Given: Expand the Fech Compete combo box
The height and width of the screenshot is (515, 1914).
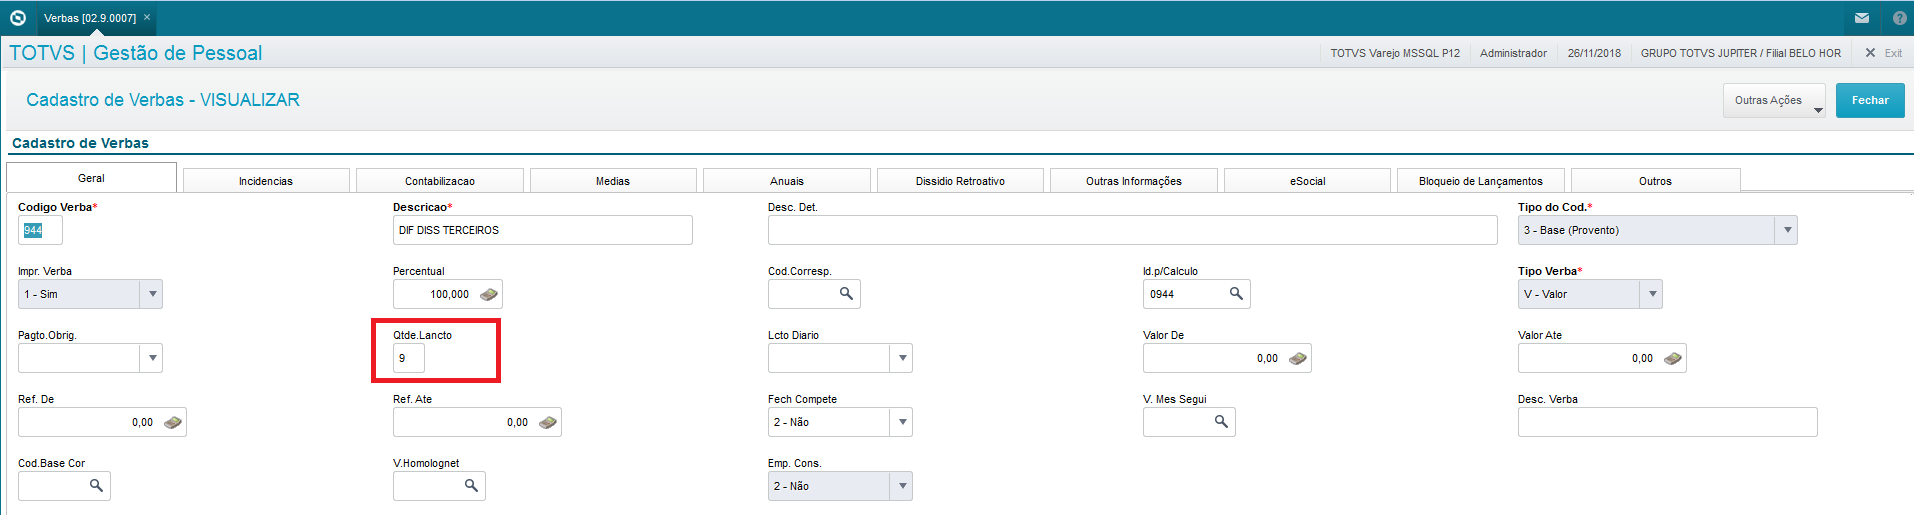Looking at the screenshot, I should 902,422.
